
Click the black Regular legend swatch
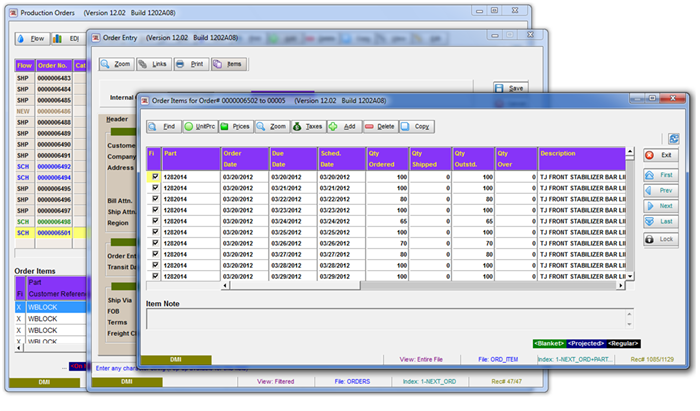click(623, 344)
